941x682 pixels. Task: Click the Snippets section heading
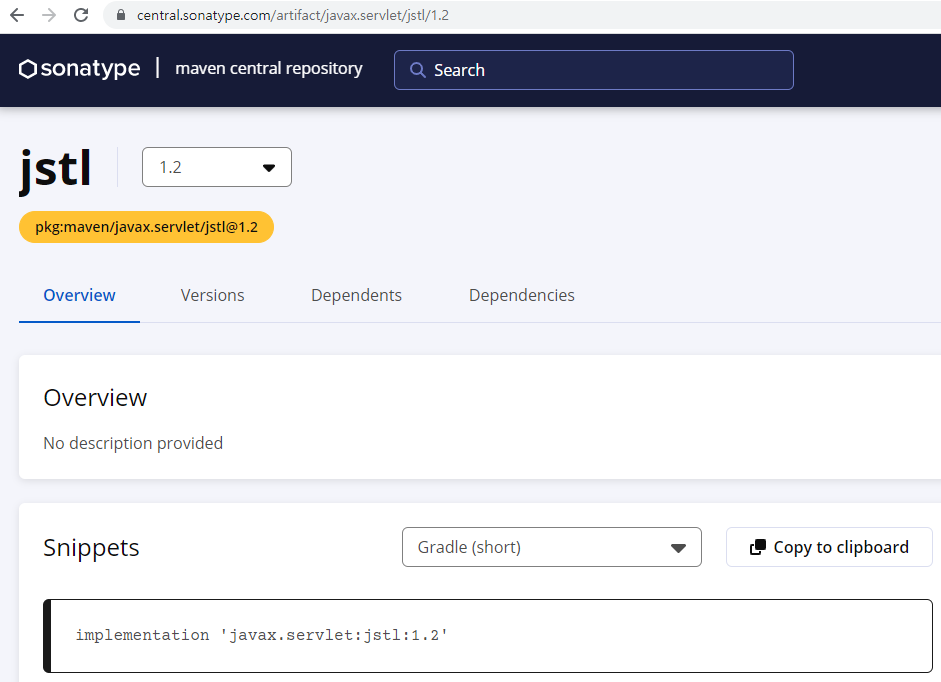91,548
